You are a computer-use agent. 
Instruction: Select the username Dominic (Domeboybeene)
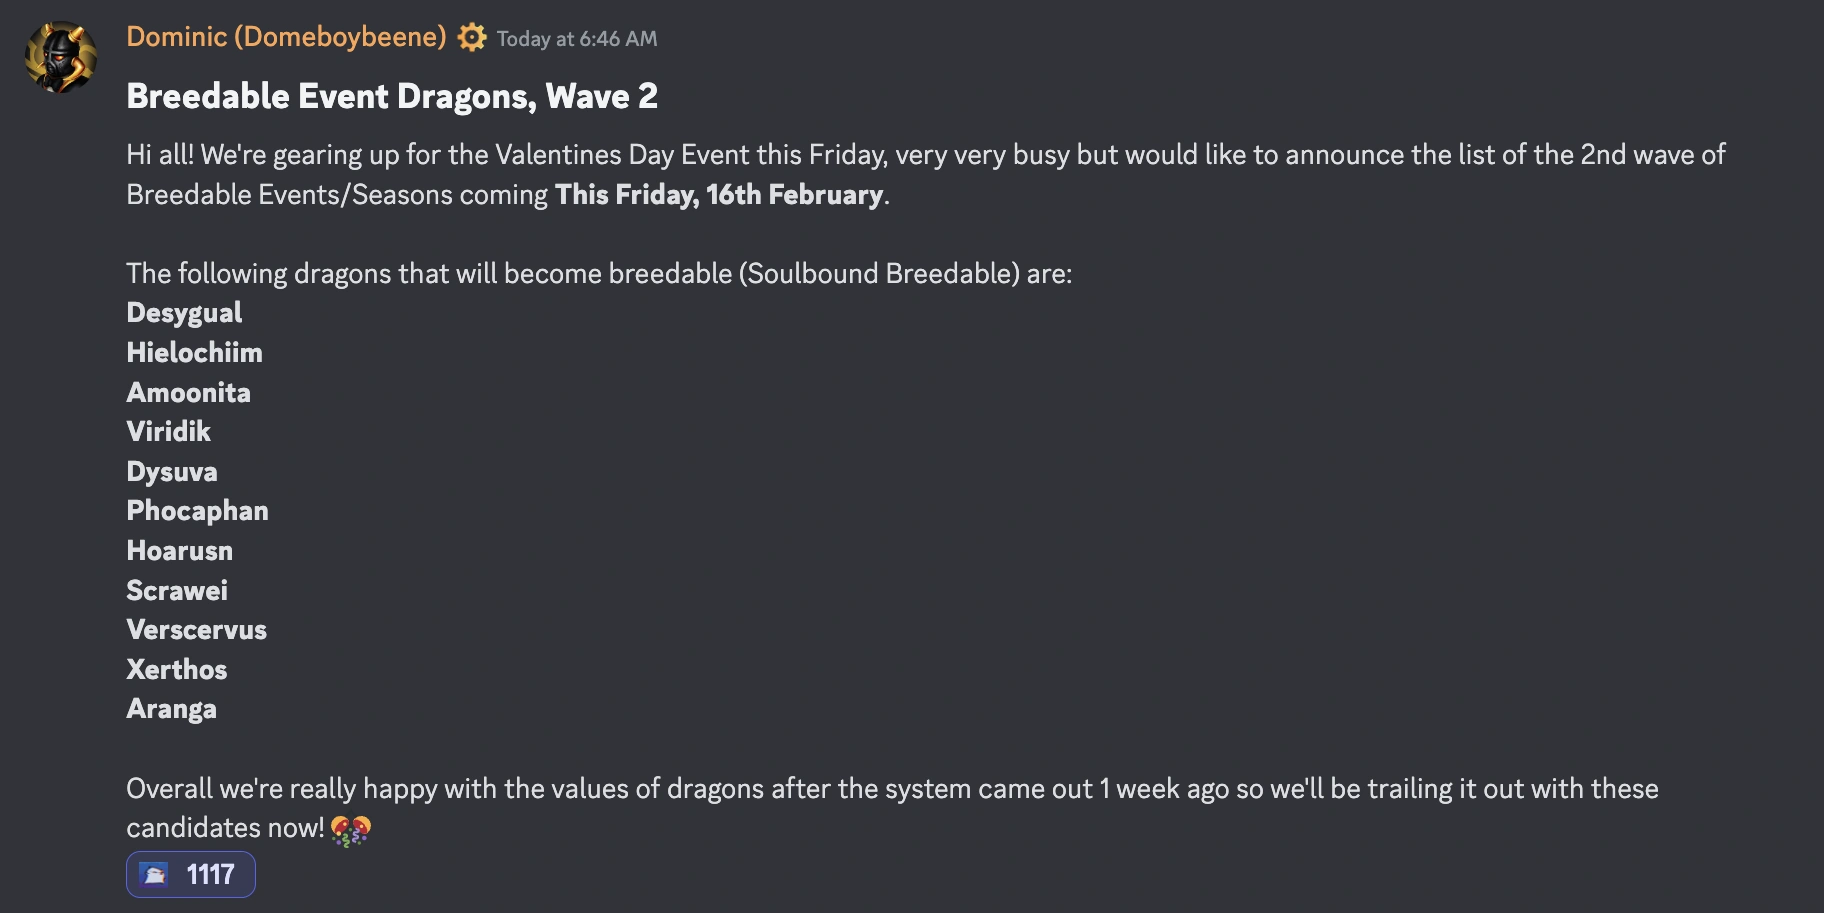click(286, 36)
